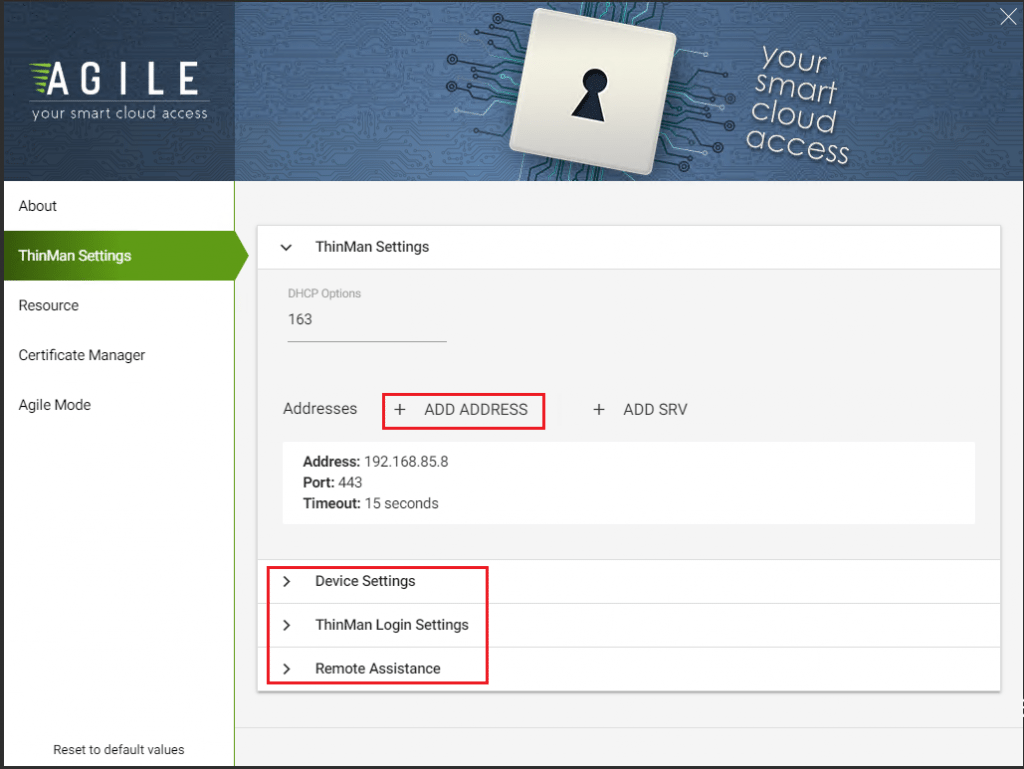Click the ADD SRV button
The width and height of the screenshot is (1024, 769).
(x=640, y=410)
